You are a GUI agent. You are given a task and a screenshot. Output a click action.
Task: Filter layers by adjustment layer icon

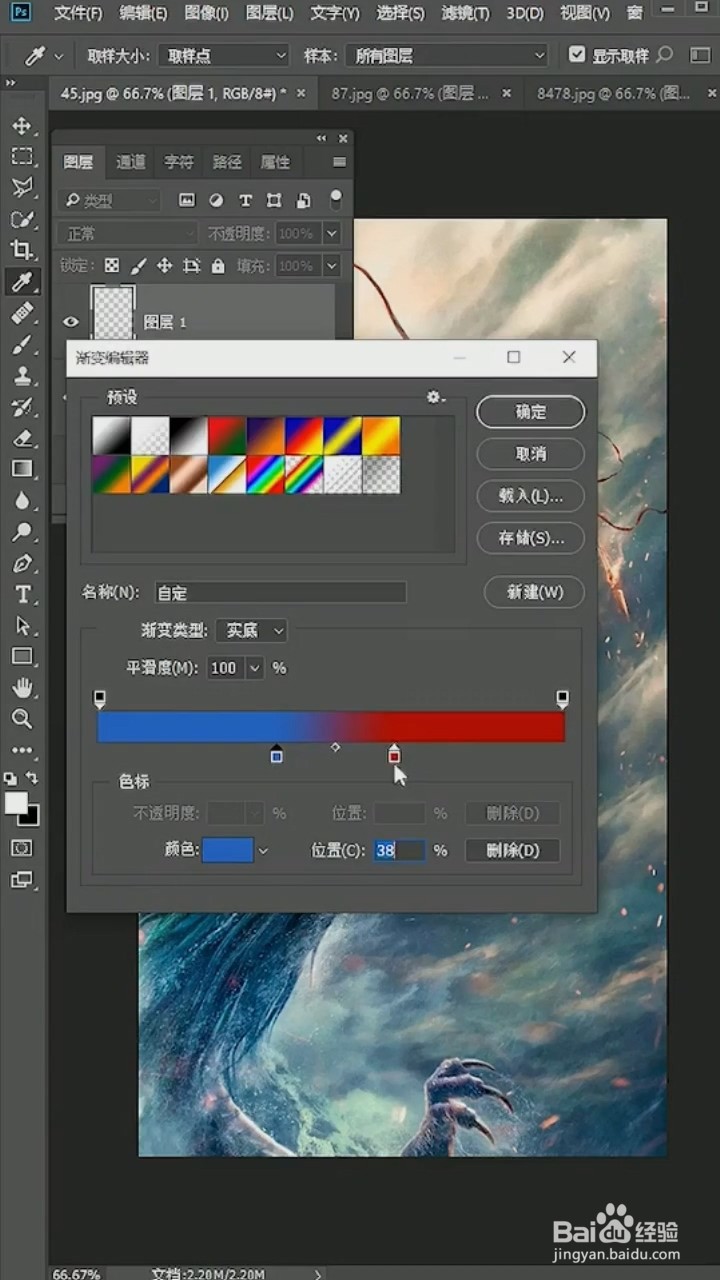pyautogui.click(x=216, y=201)
